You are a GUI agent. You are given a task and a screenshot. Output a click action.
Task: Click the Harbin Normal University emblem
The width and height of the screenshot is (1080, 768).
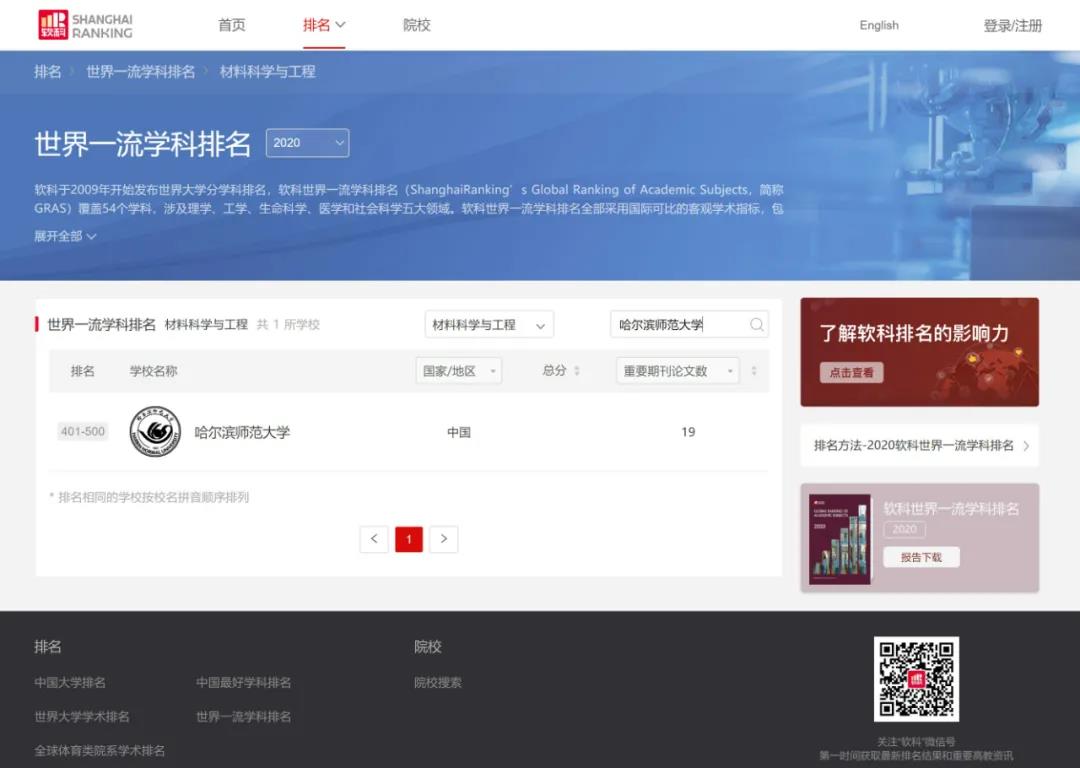pos(155,432)
